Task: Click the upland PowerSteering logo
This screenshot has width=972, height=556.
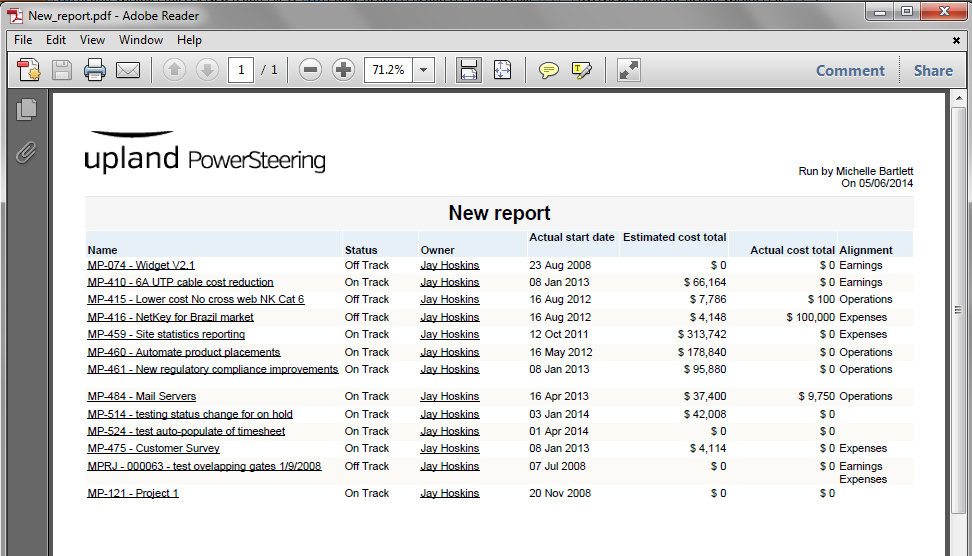Action: 205,152
